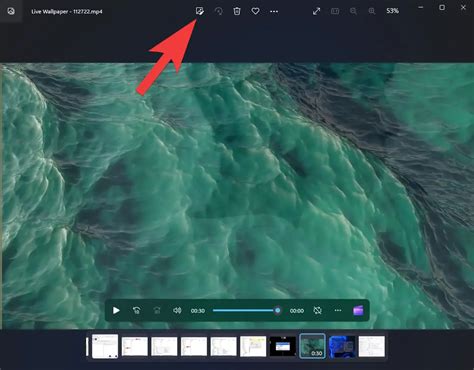Click the middle of the video progress bar
Screen dimensions: 474x370
click(245, 311)
